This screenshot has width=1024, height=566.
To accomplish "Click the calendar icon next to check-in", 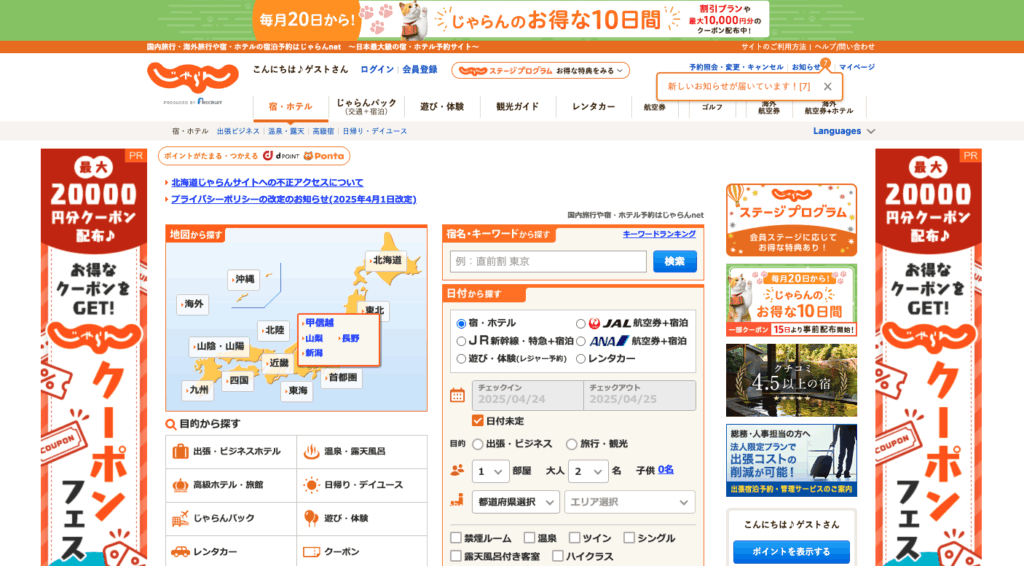I will click(x=457, y=395).
